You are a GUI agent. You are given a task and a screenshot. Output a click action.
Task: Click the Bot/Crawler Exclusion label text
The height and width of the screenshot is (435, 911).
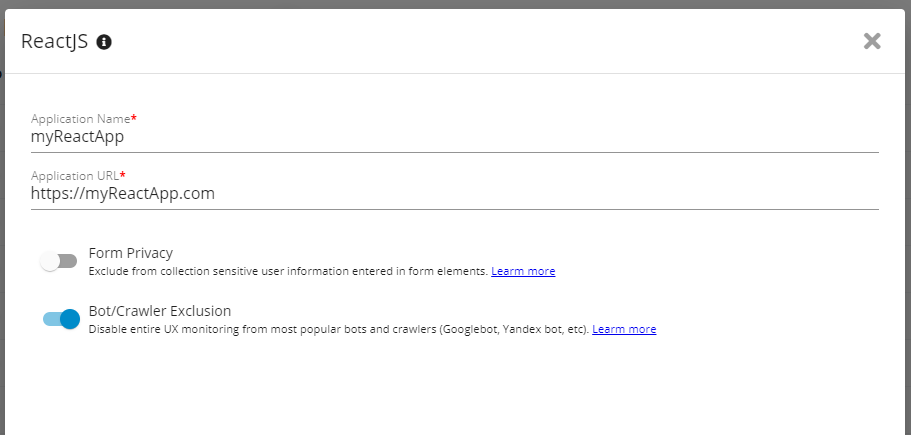[x=160, y=311]
